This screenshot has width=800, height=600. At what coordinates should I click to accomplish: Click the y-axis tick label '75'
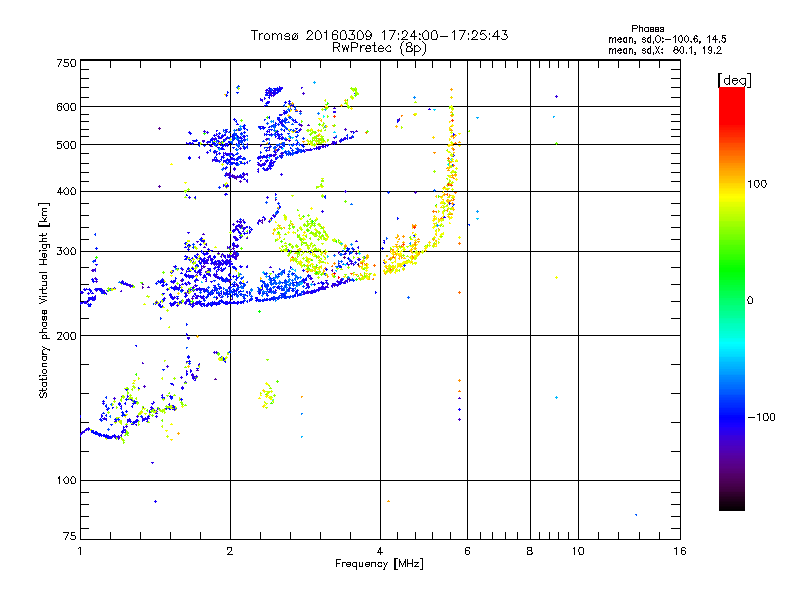[x=70, y=536]
